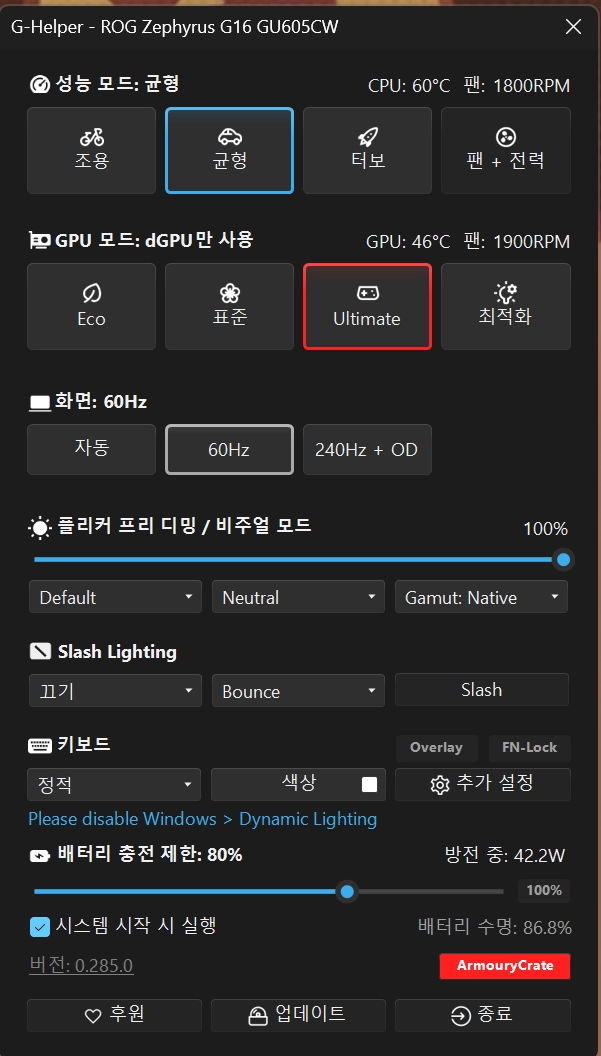The image size is (601, 1056).
Task: Open the Default visual mode dropdown
Action: [x=115, y=597]
